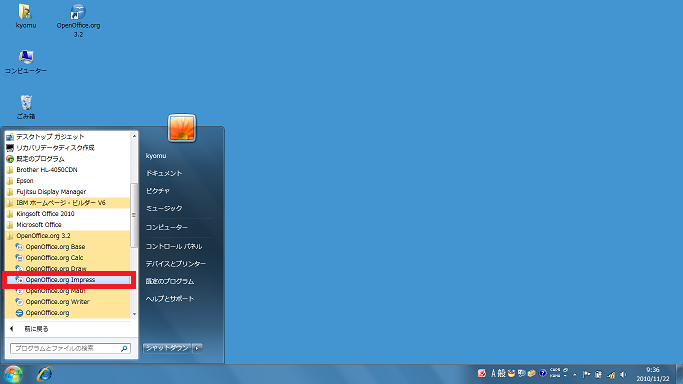This screenshot has width=683, height=384.
Task: Open the volume speaker tray icon
Action: 623,374
